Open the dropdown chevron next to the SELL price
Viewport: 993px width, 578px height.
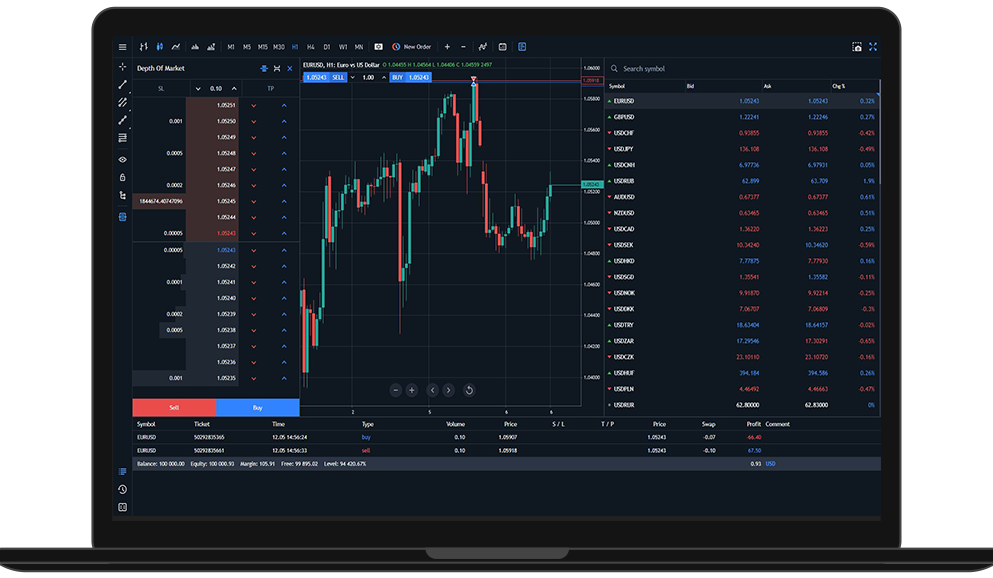coord(352,78)
